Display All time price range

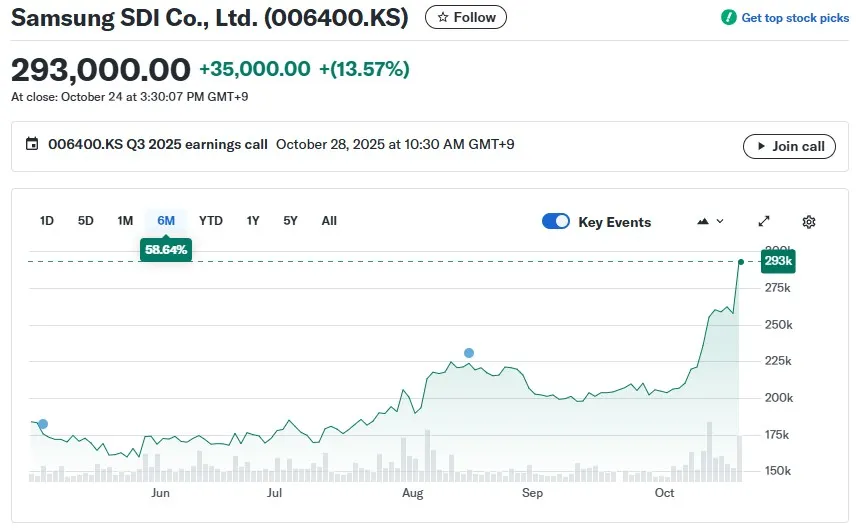[x=329, y=221]
